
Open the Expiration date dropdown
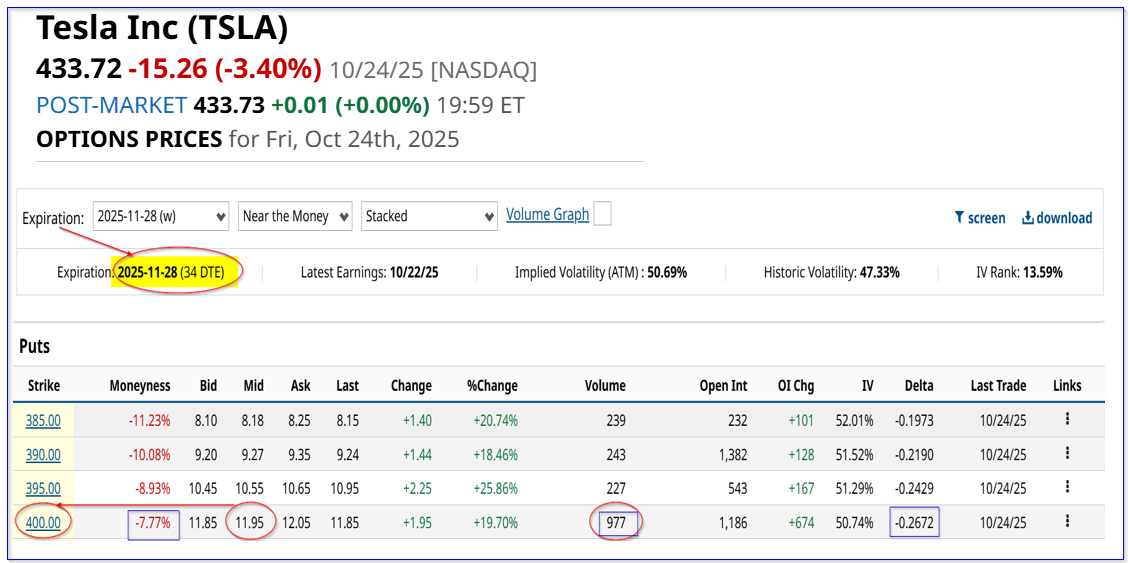(162, 216)
